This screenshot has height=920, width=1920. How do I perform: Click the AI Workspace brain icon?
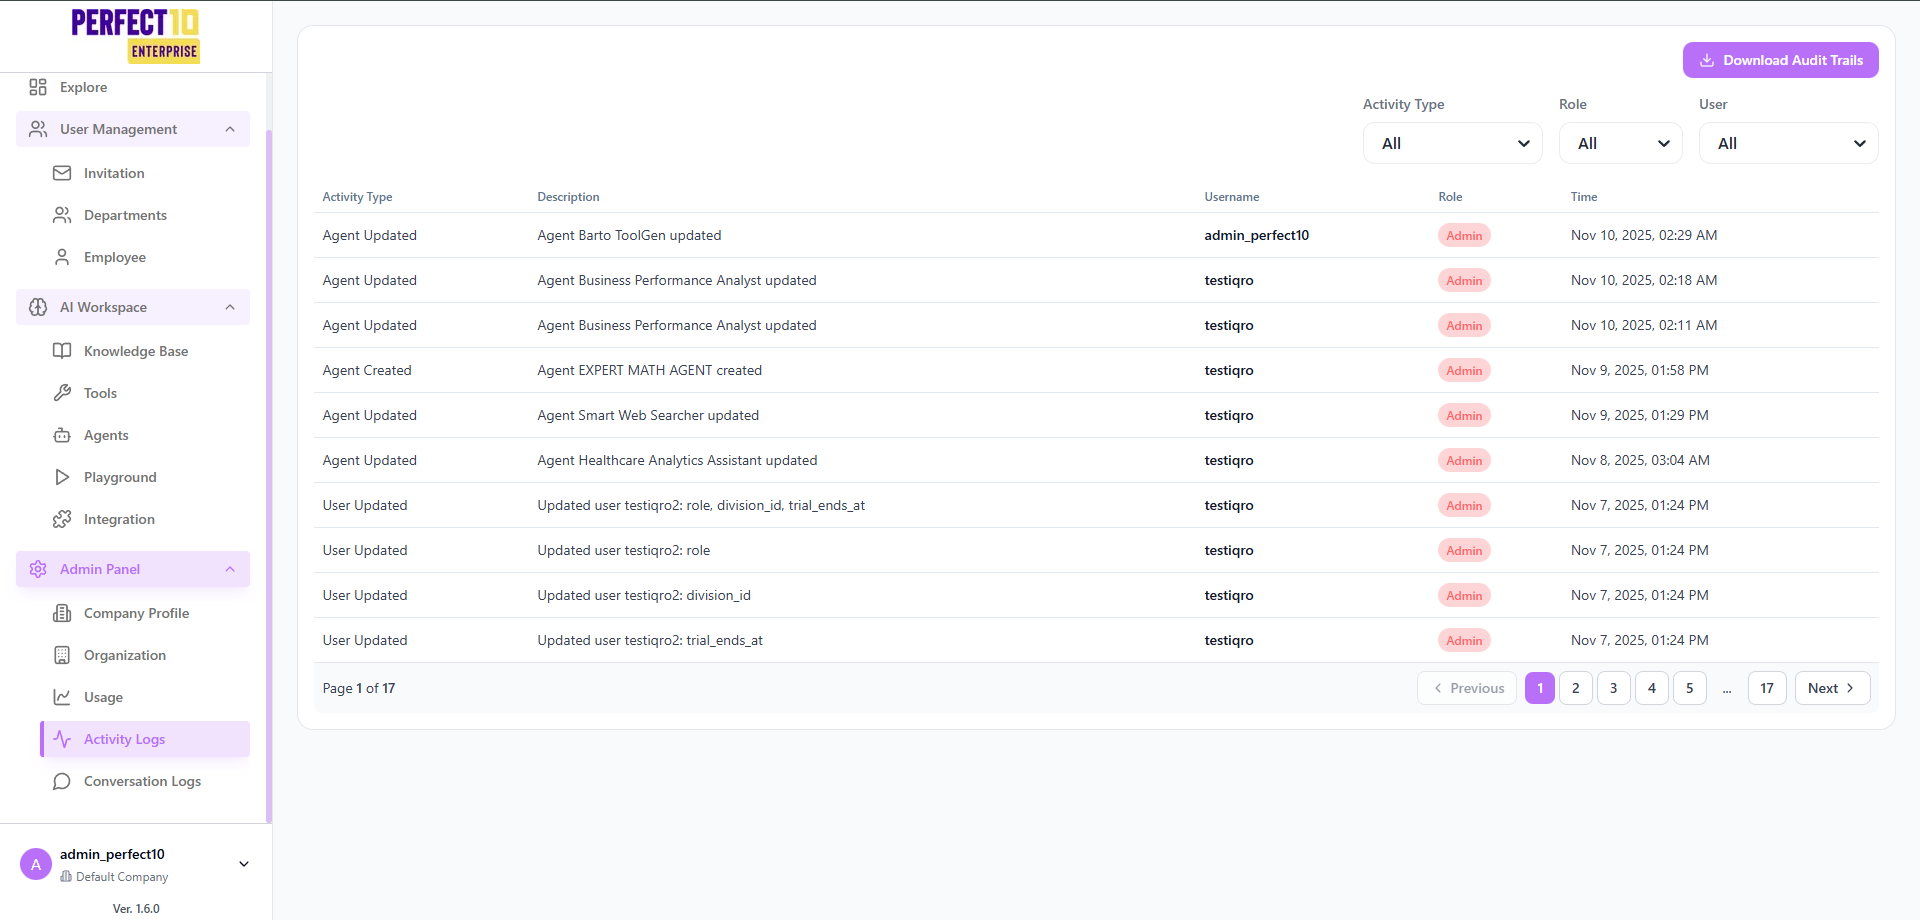point(38,307)
